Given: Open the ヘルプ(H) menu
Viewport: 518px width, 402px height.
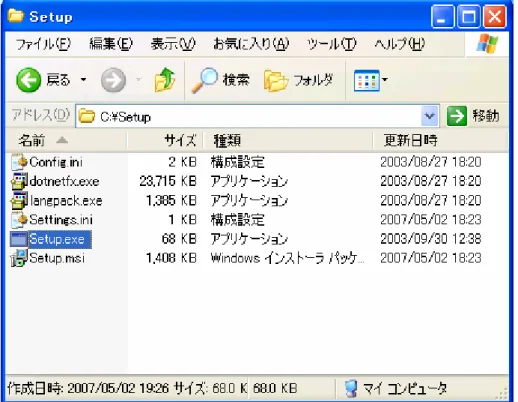Looking at the screenshot, I should pos(400,44).
